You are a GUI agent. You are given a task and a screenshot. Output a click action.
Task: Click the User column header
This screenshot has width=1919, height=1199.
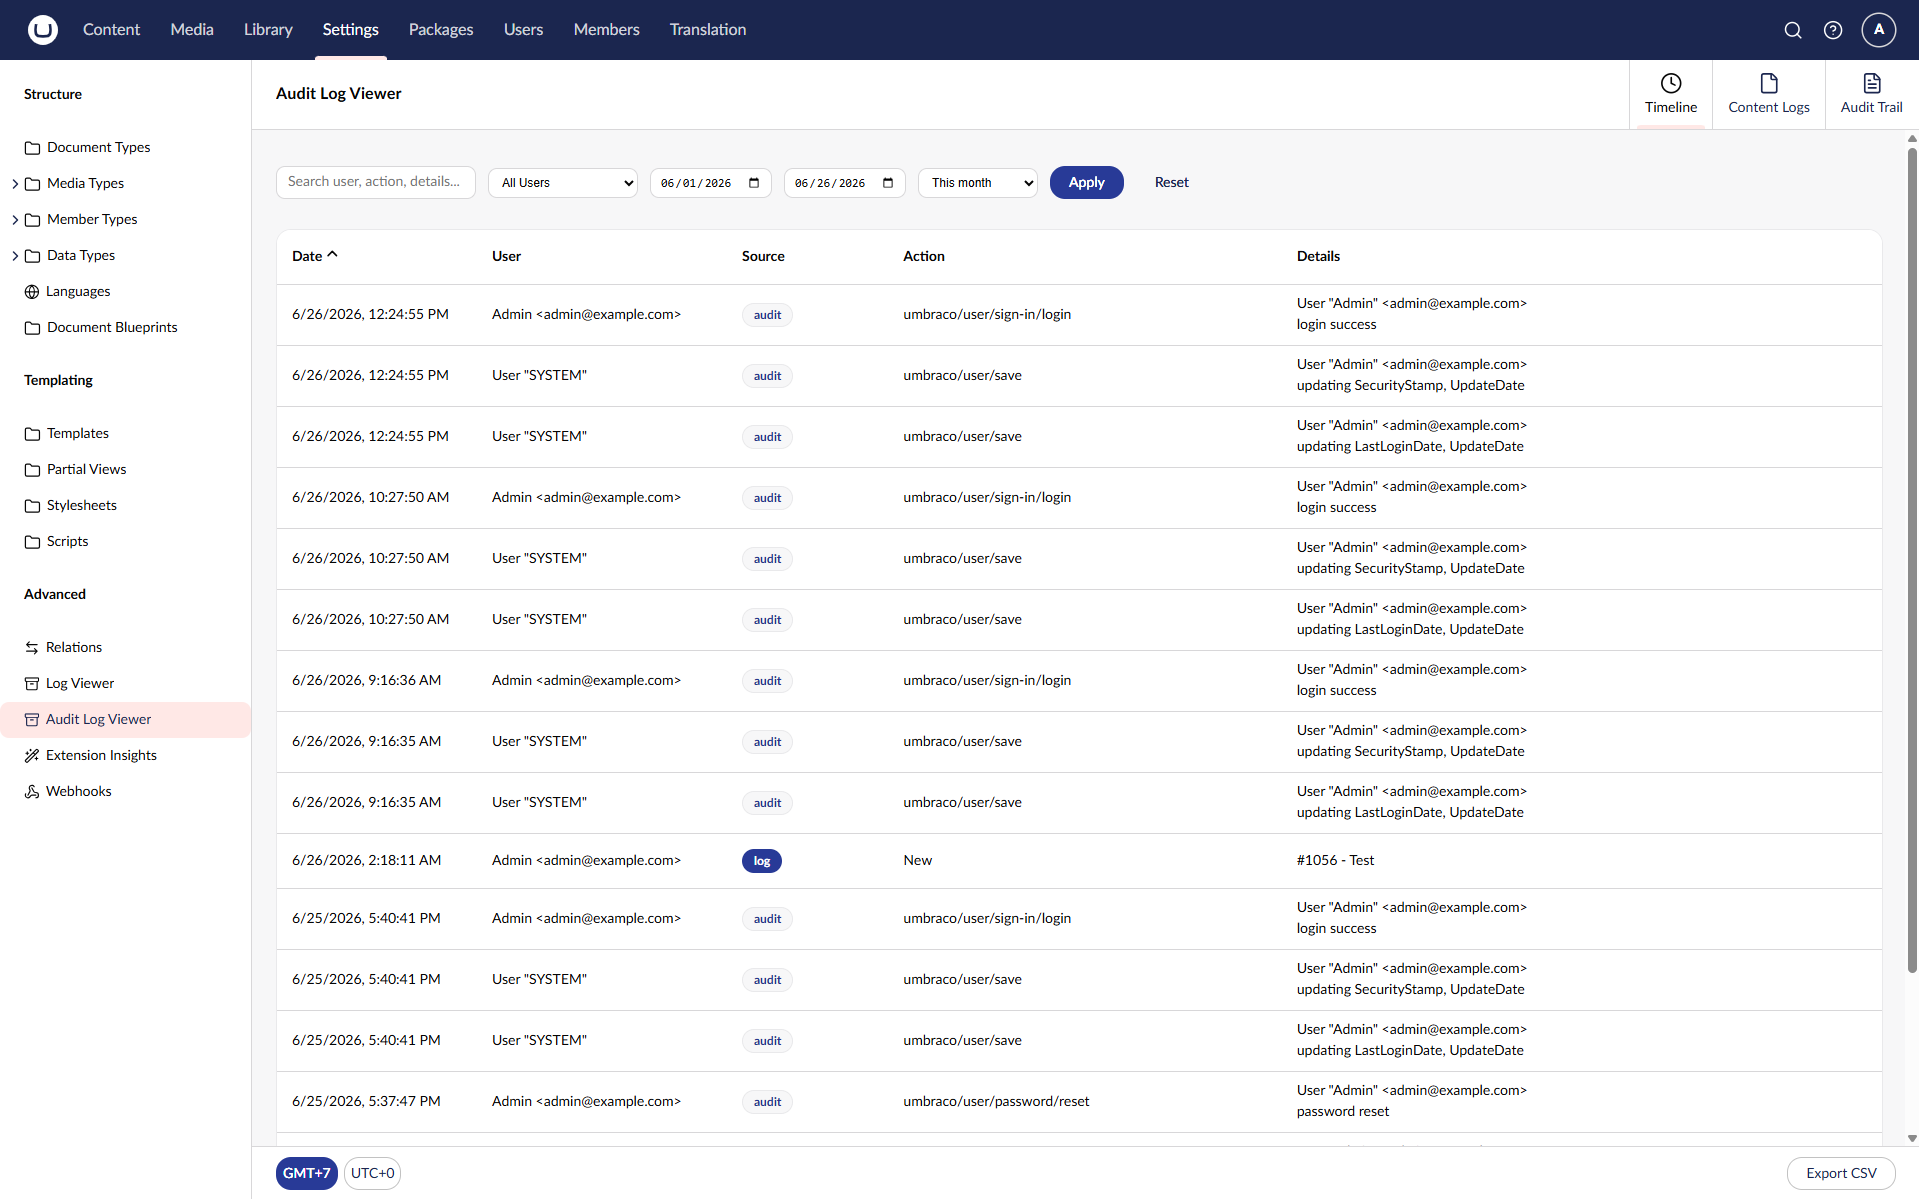click(506, 256)
